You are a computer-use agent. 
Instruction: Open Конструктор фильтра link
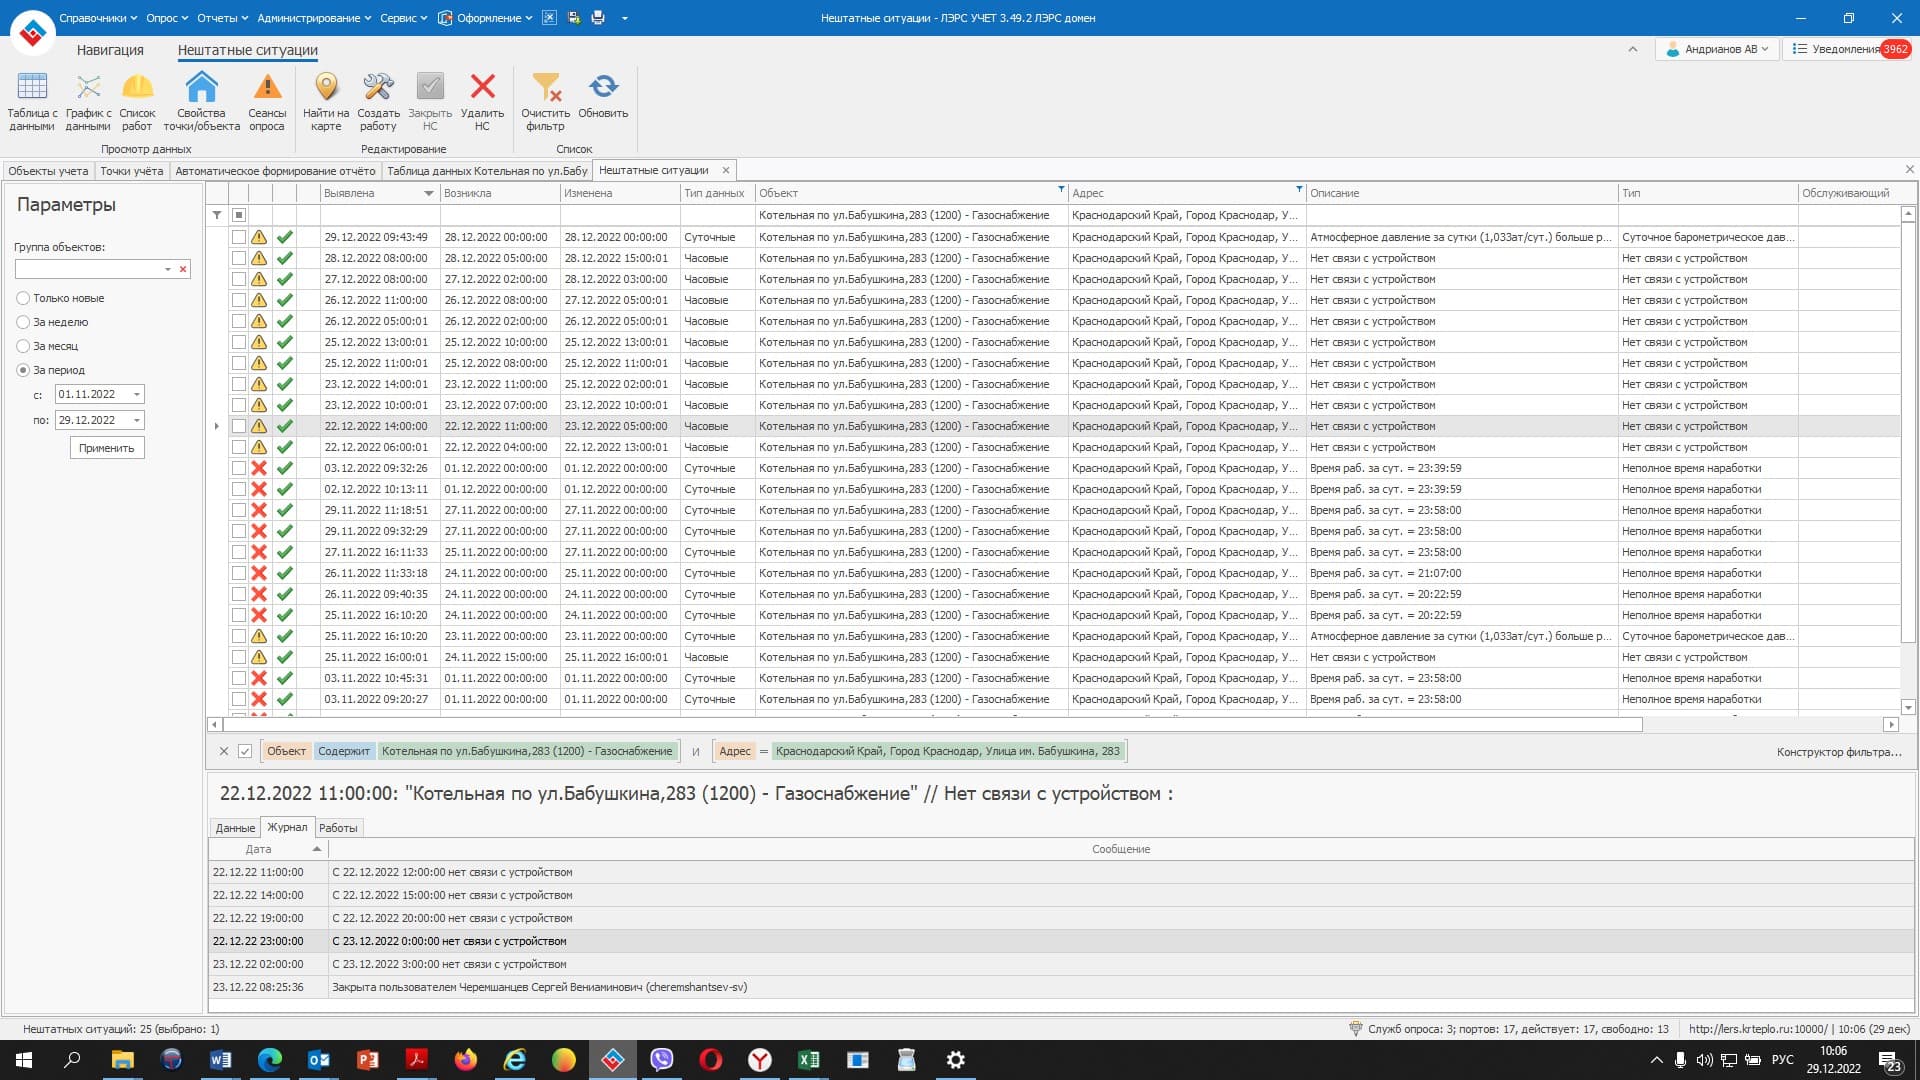pos(1839,752)
